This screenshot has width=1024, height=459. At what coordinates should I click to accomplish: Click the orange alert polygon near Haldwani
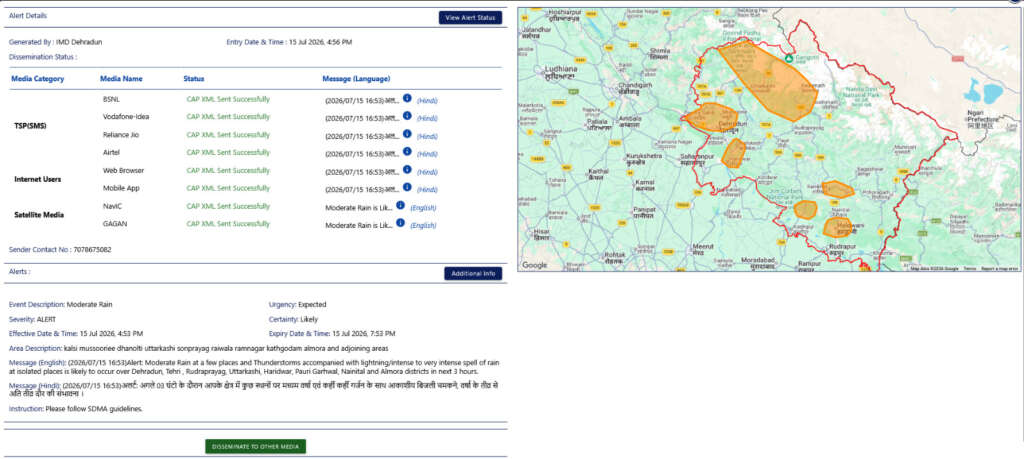[838, 228]
